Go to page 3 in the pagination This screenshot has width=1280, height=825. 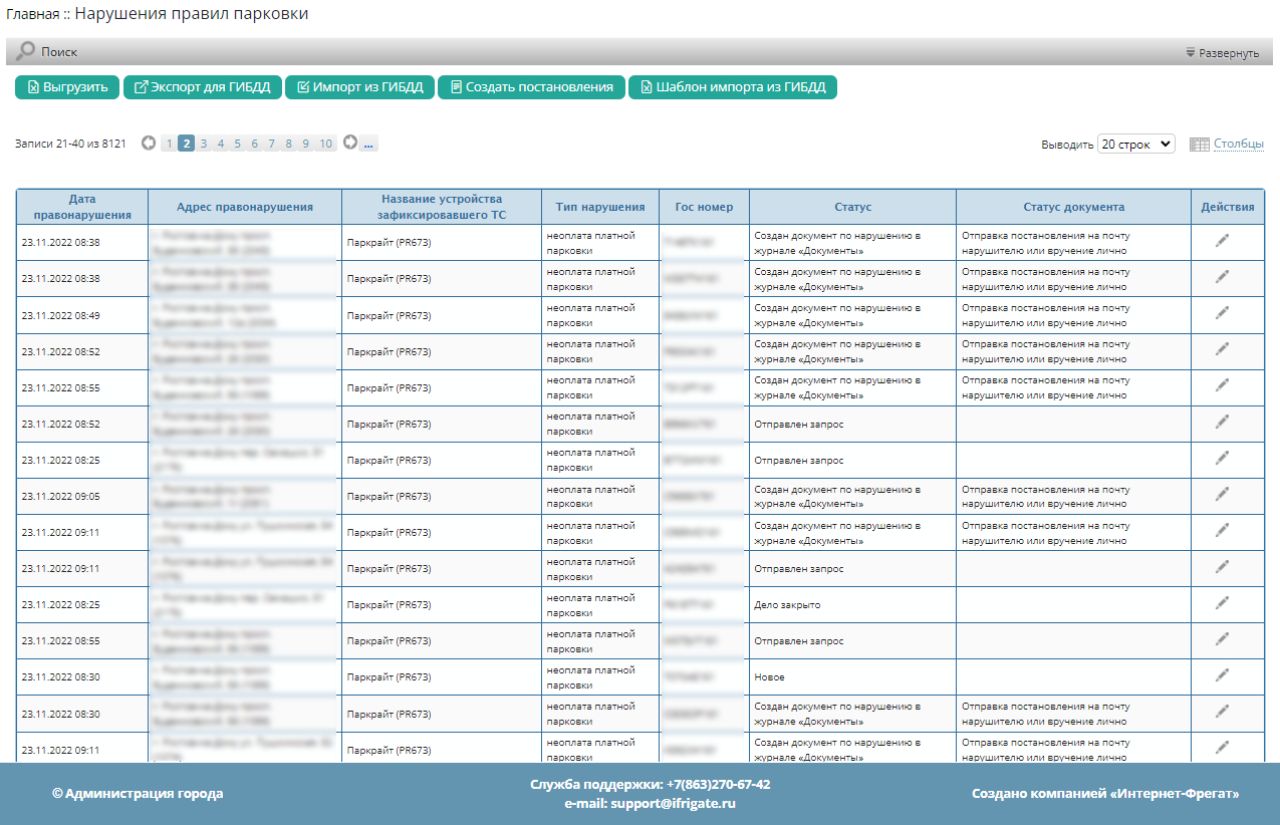[203, 144]
